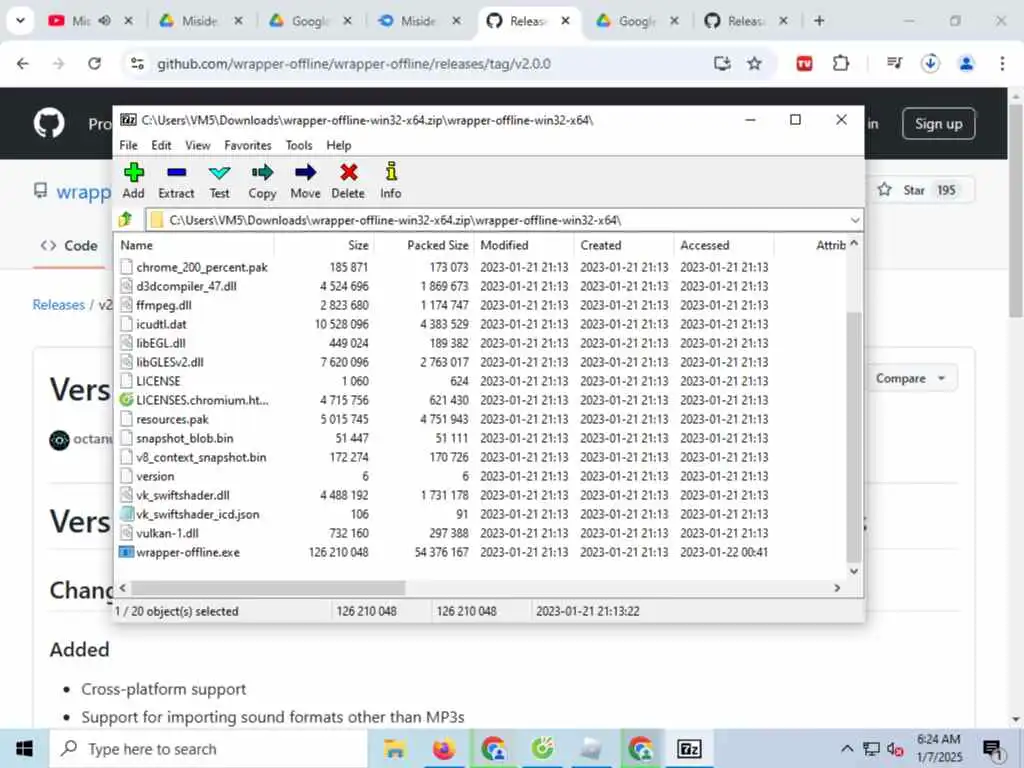1024x768 pixels.
Task: Open the Compare dropdown on GitHub
Action: (x=910, y=378)
